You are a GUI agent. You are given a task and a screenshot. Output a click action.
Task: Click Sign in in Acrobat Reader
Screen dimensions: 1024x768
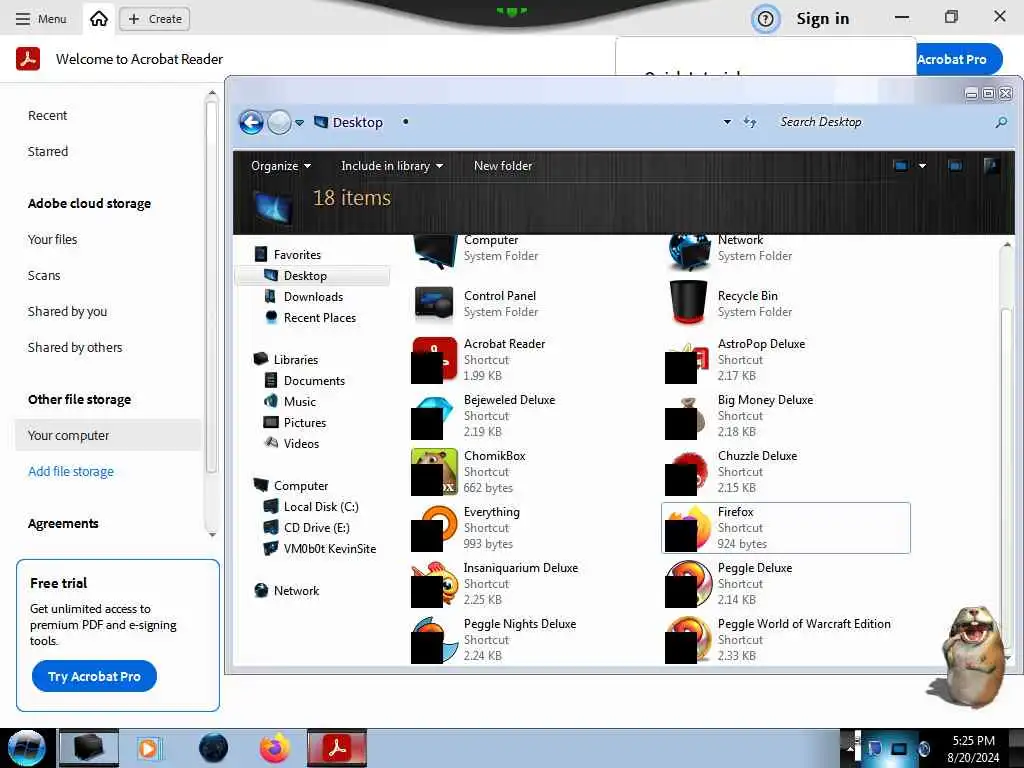coord(822,19)
